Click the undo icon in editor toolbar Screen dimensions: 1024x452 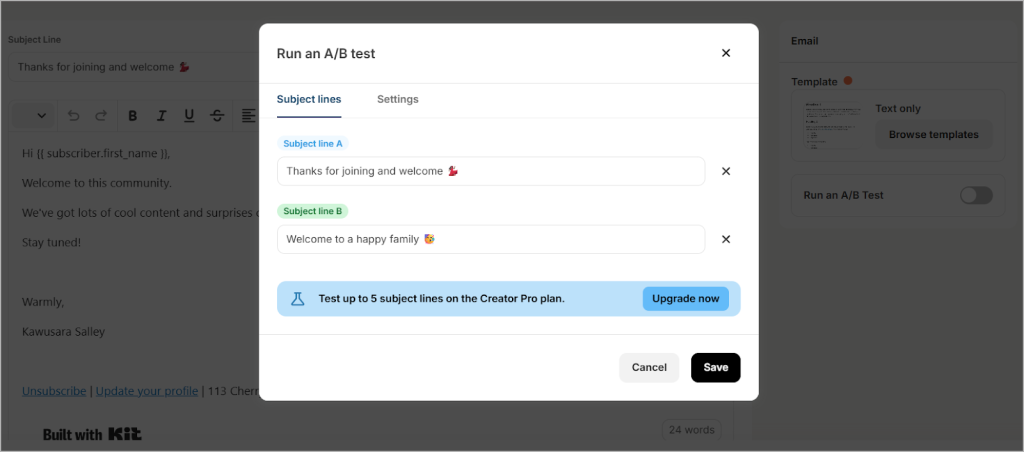point(73,116)
